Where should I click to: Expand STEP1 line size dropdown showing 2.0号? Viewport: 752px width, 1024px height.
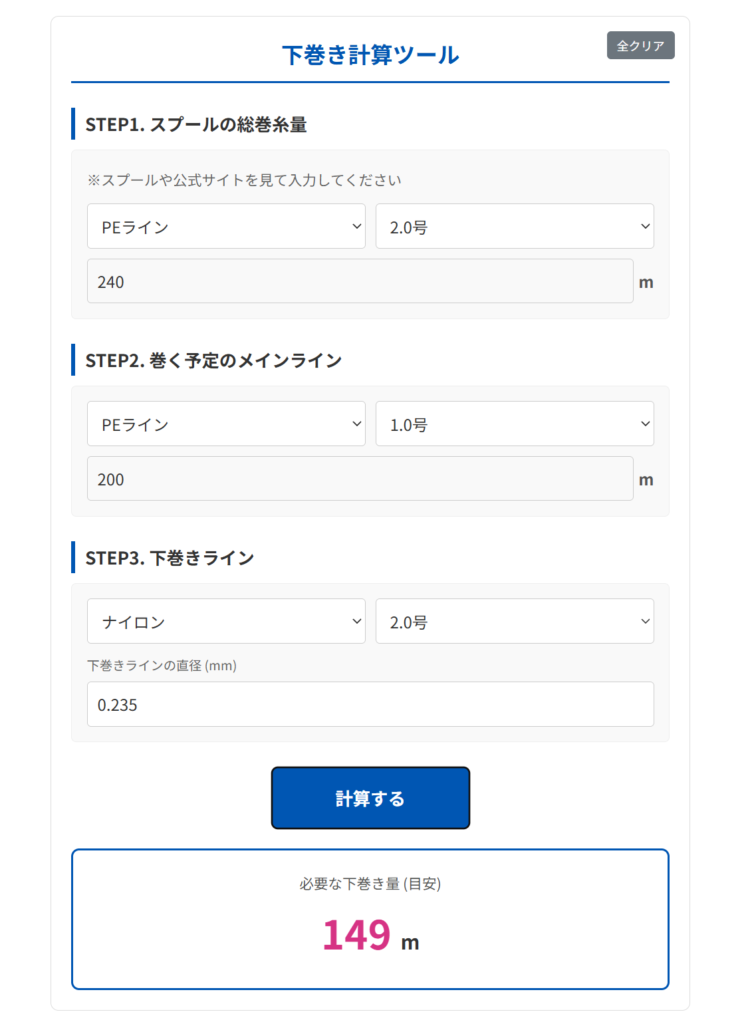click(514, 227)
